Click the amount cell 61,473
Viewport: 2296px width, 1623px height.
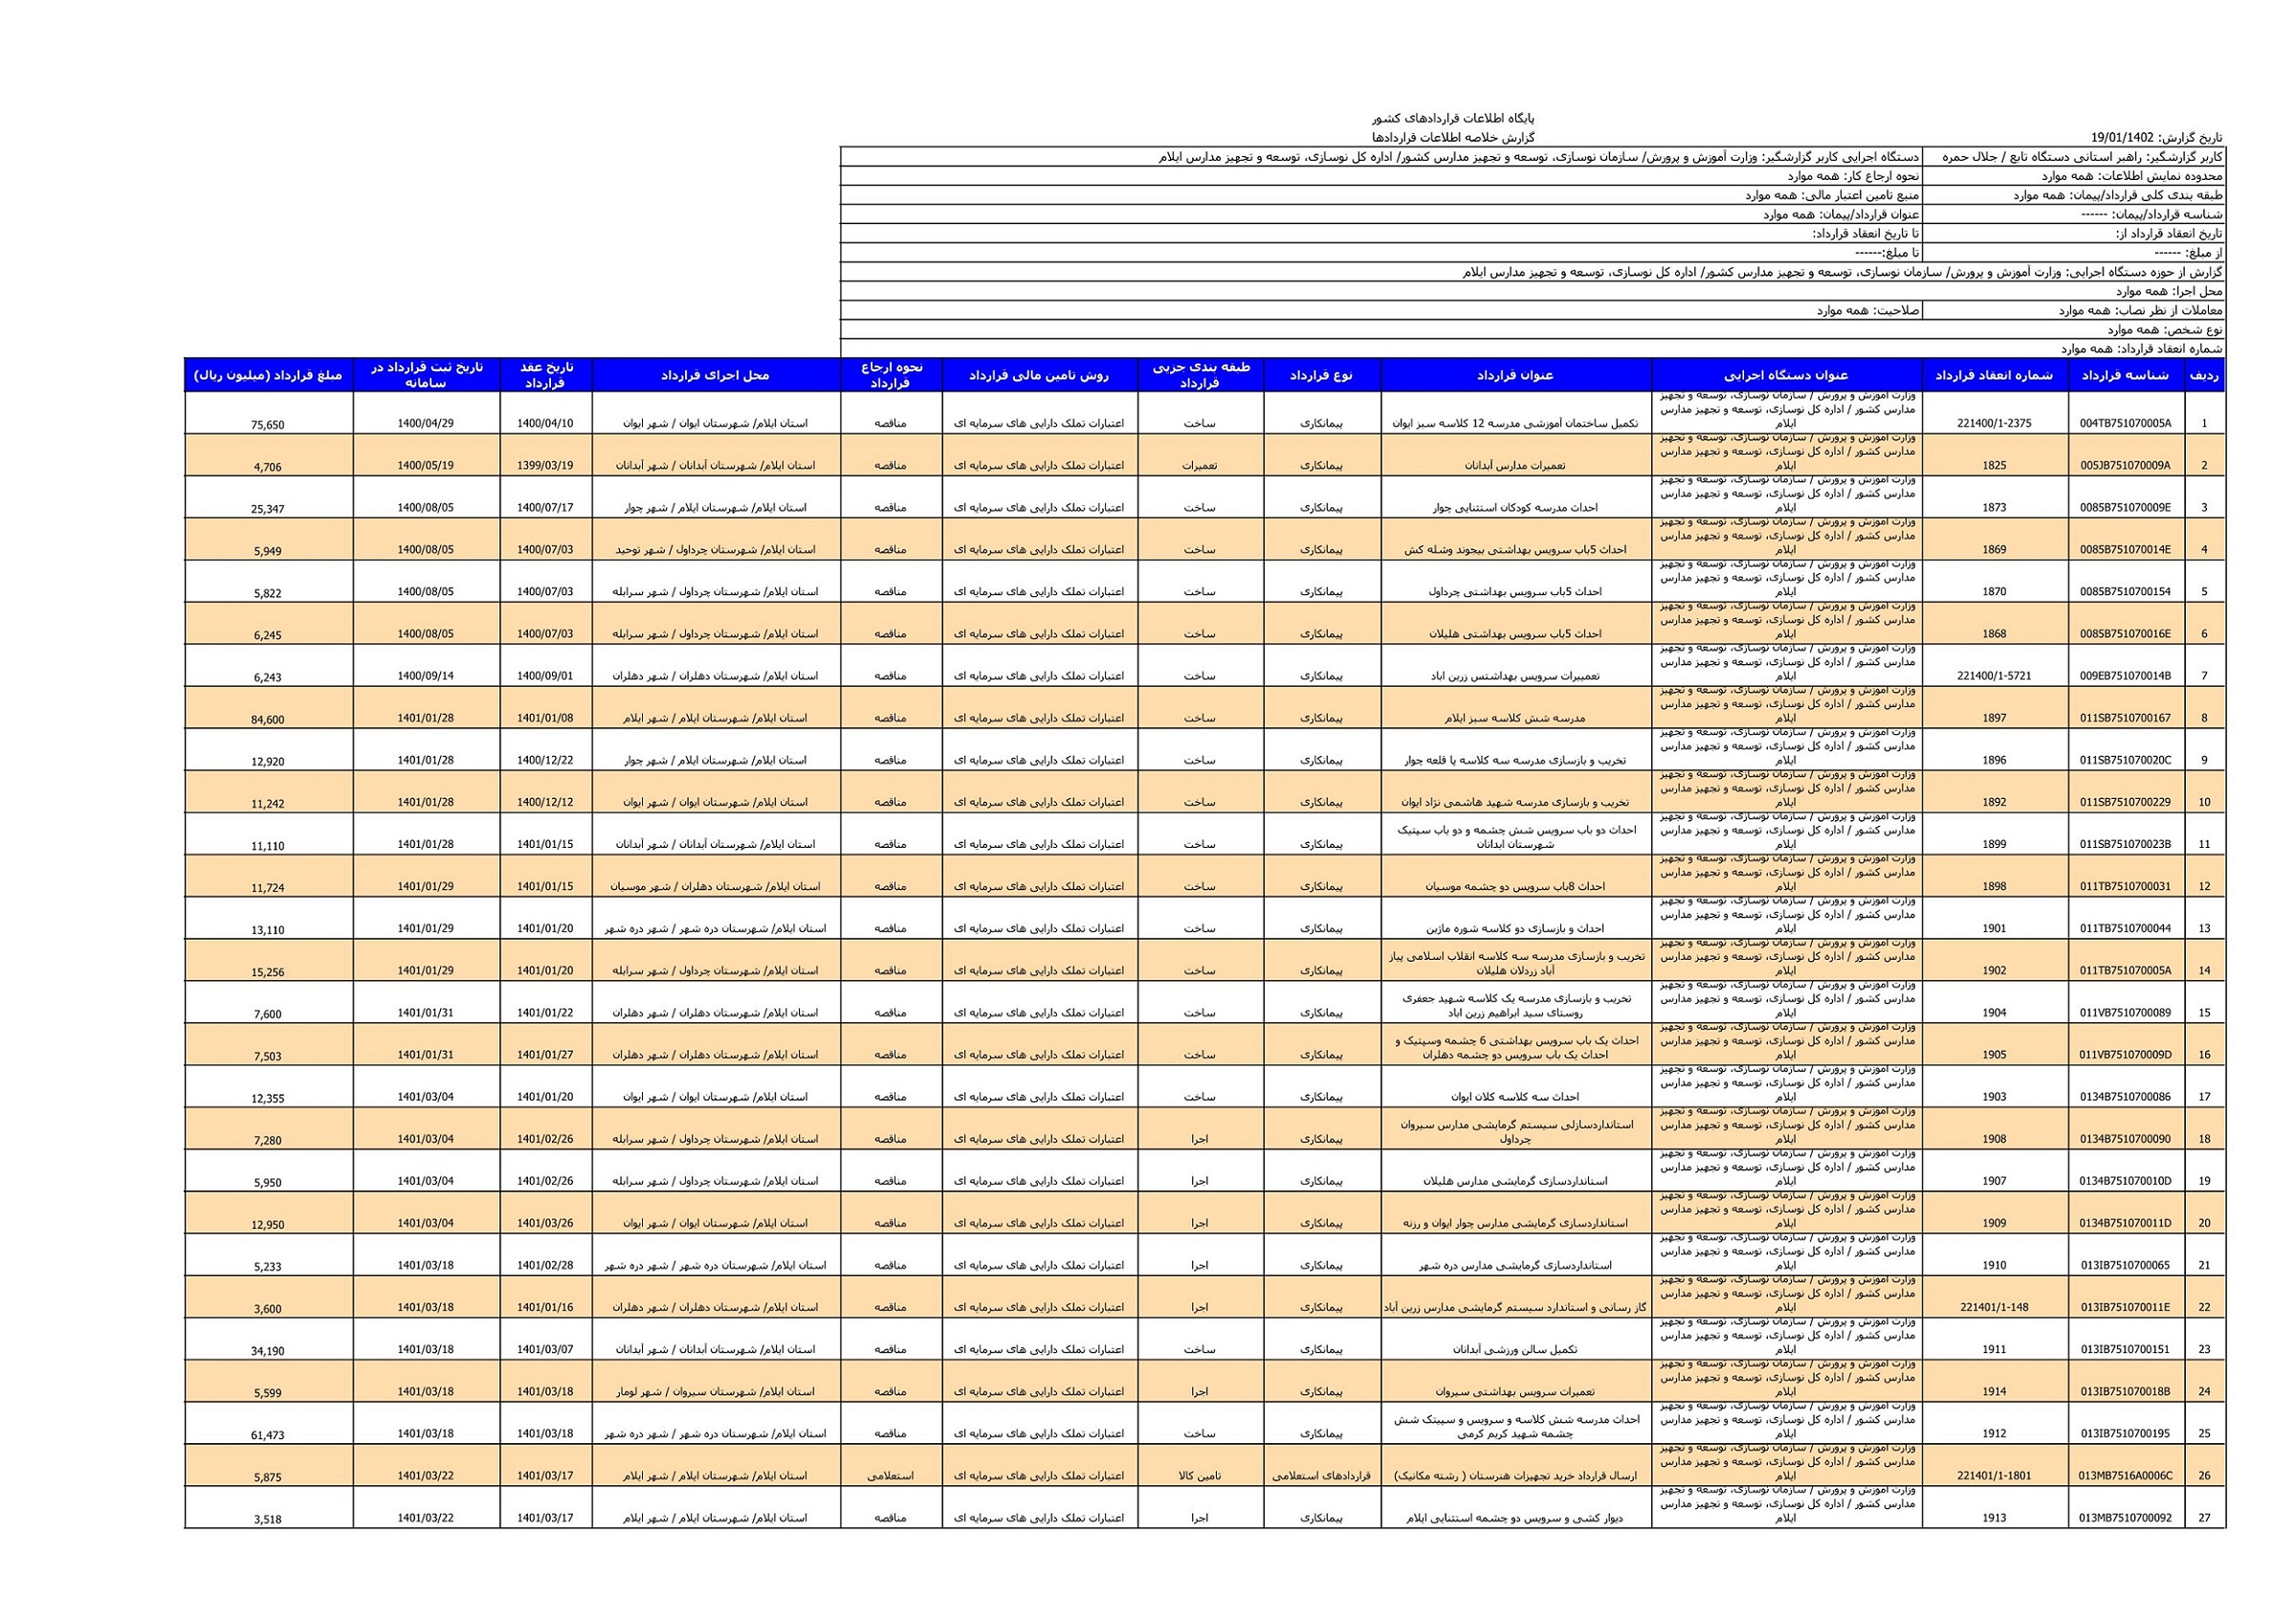click(x=268, y=1435)
